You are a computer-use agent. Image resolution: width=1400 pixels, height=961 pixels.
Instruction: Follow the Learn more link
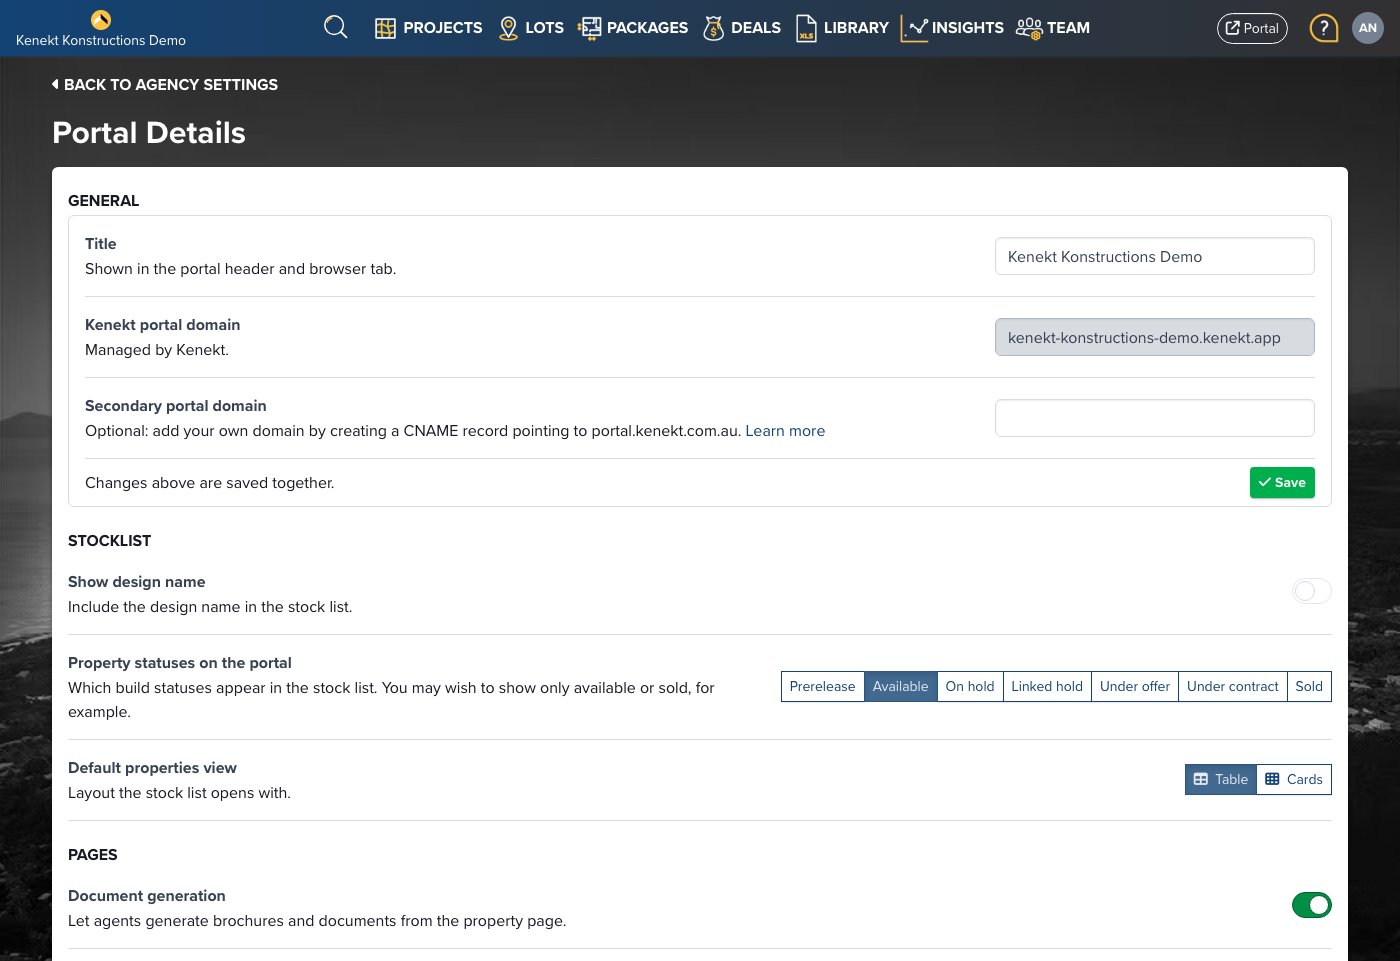coord(785,431)
